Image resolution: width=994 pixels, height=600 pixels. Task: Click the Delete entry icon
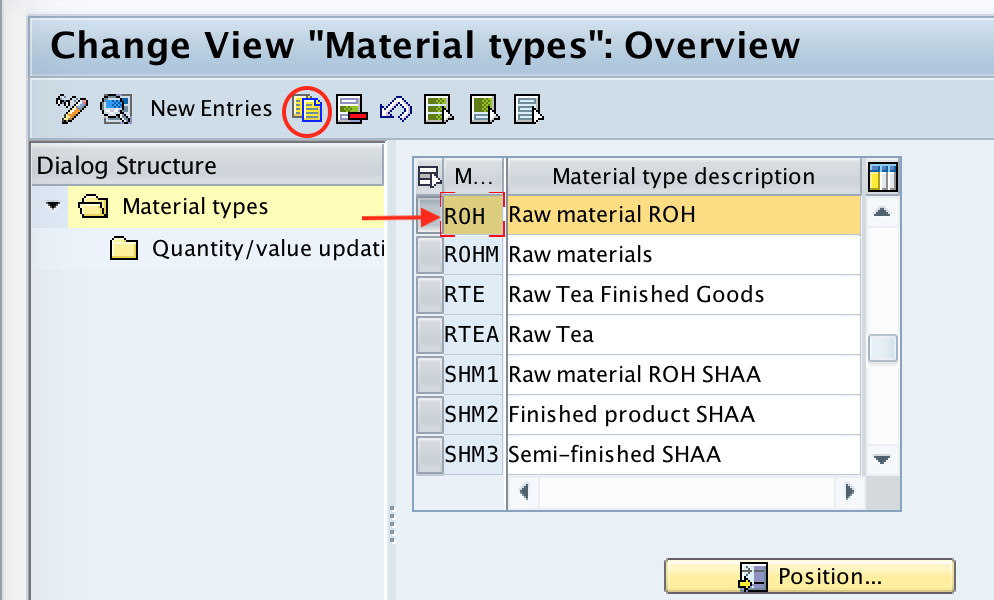(x=352, y=109)
